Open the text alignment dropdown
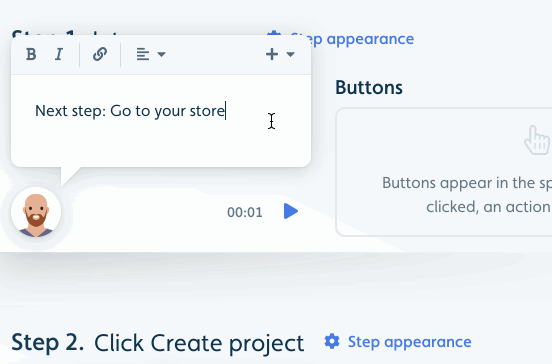The image size is (552, 364). (151, 54)
